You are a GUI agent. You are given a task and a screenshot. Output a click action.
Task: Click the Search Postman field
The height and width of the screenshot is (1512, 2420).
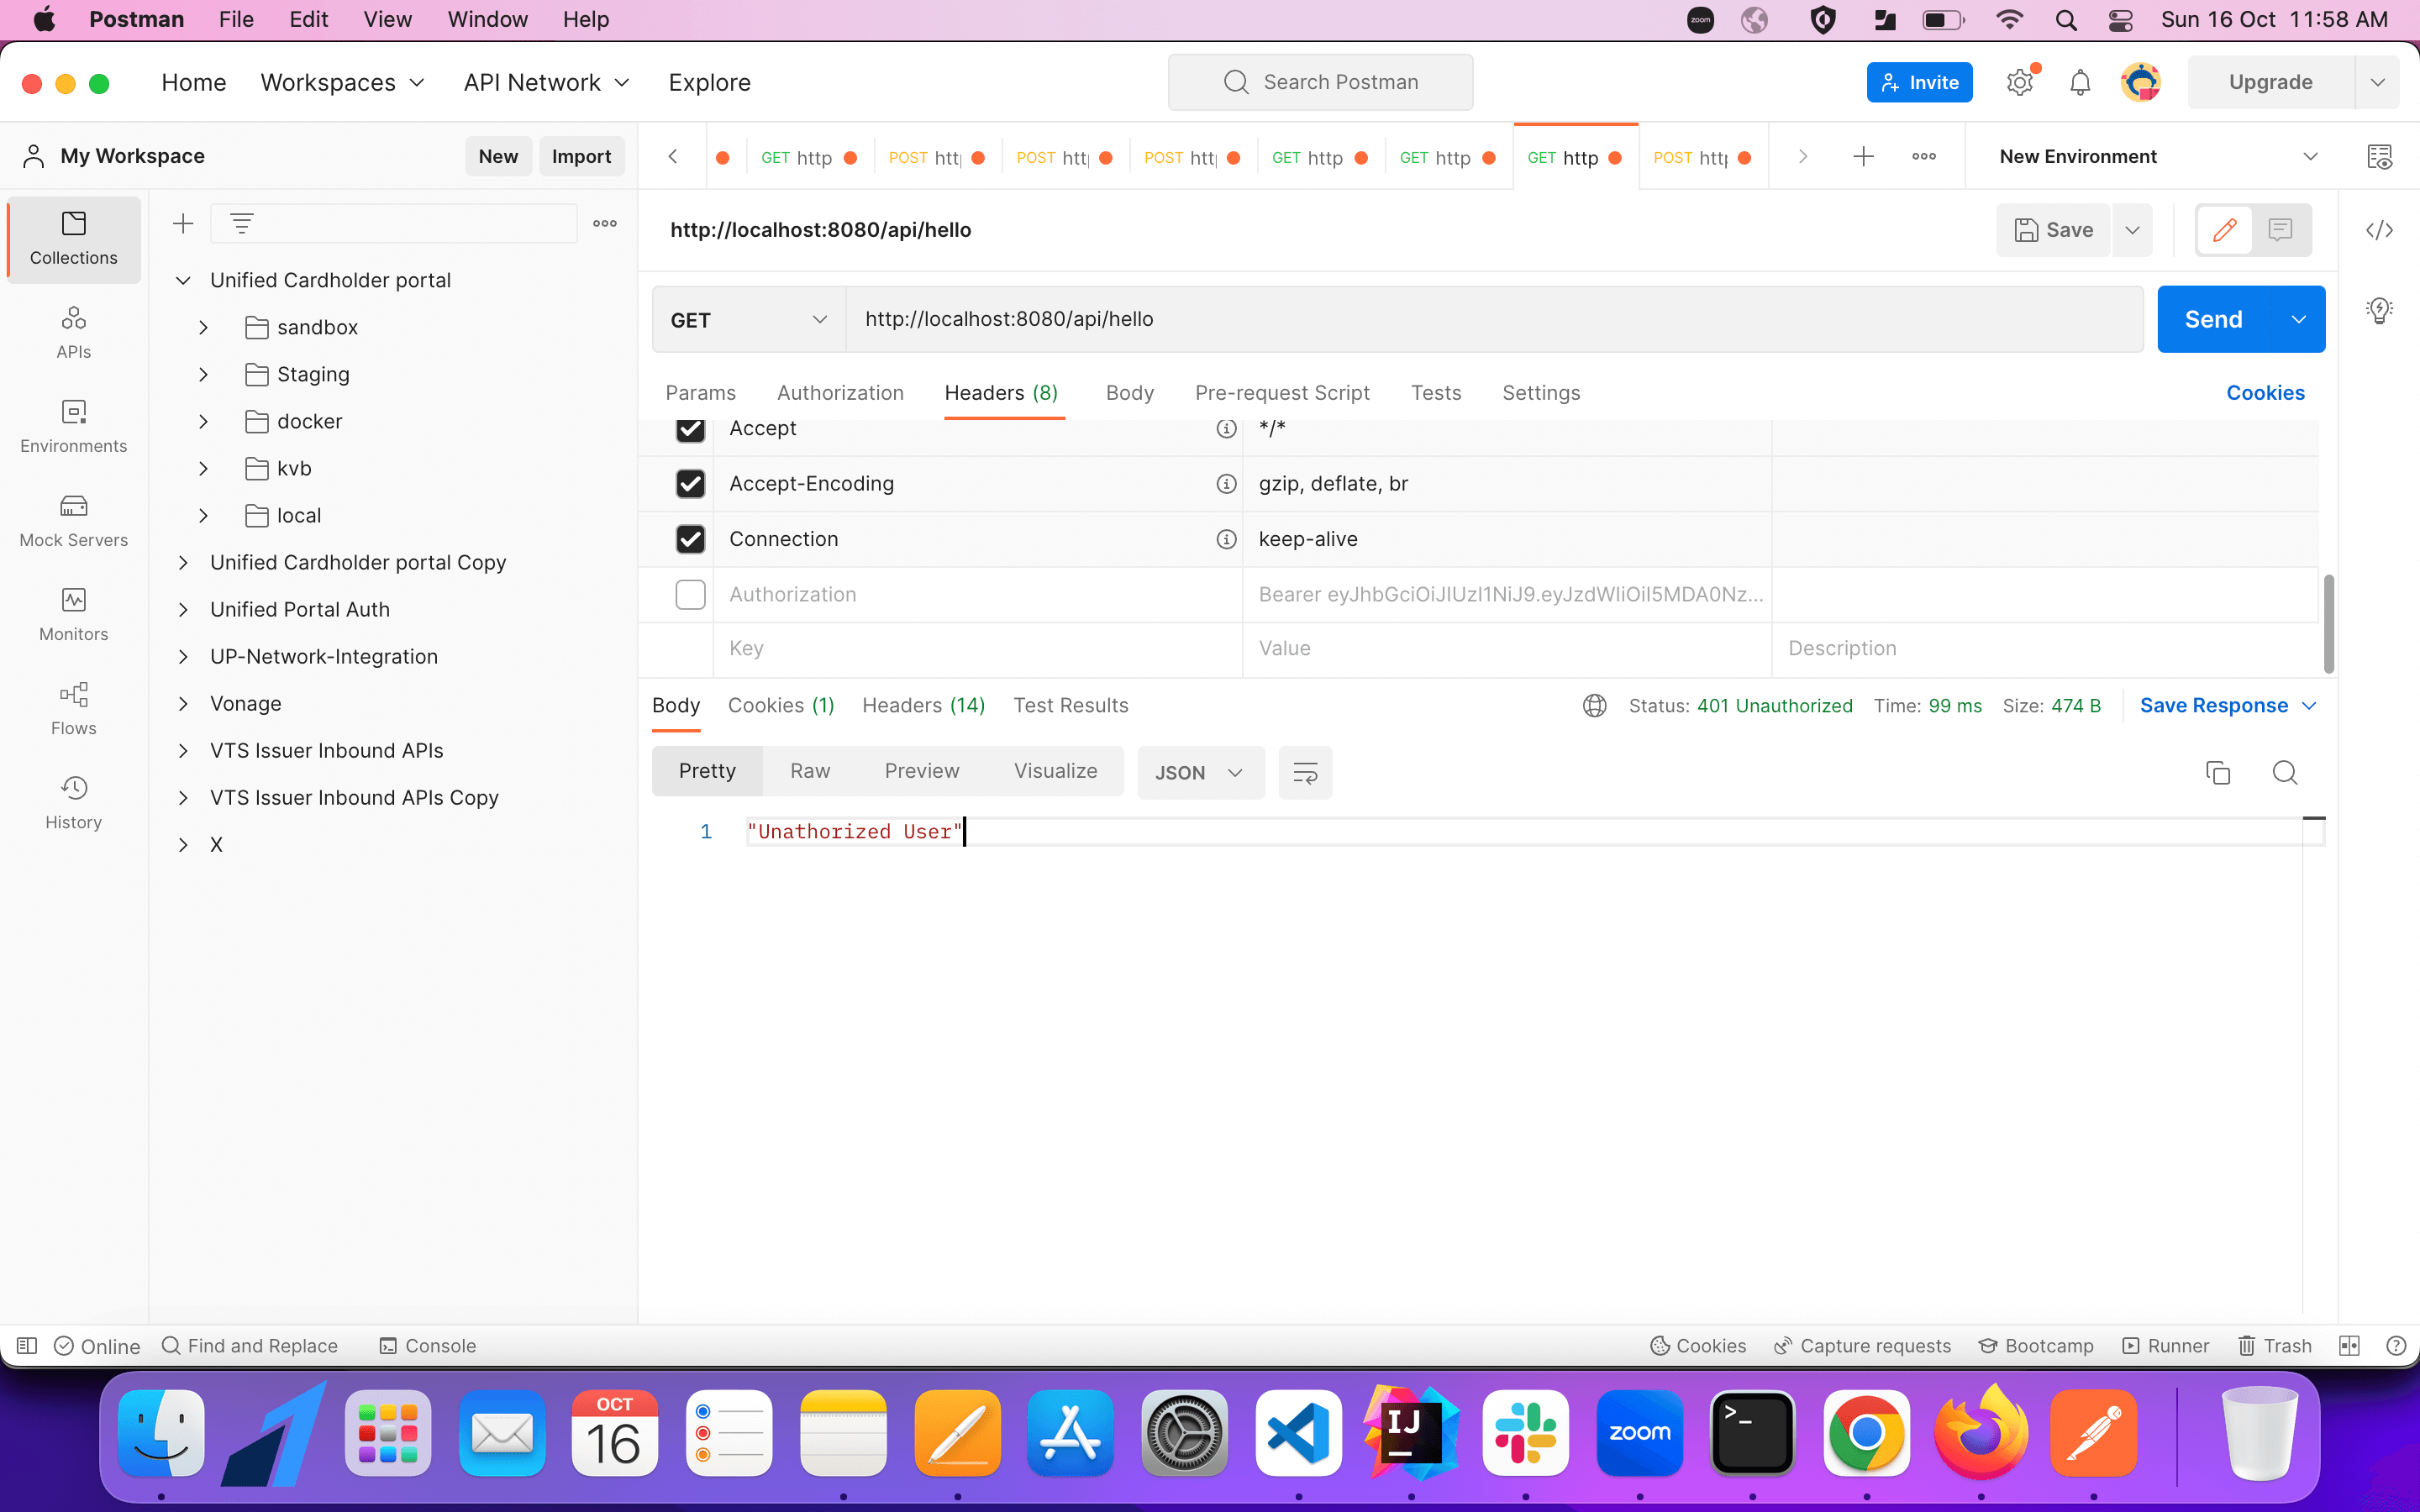pyautogui.click(x=1320, y=82)
